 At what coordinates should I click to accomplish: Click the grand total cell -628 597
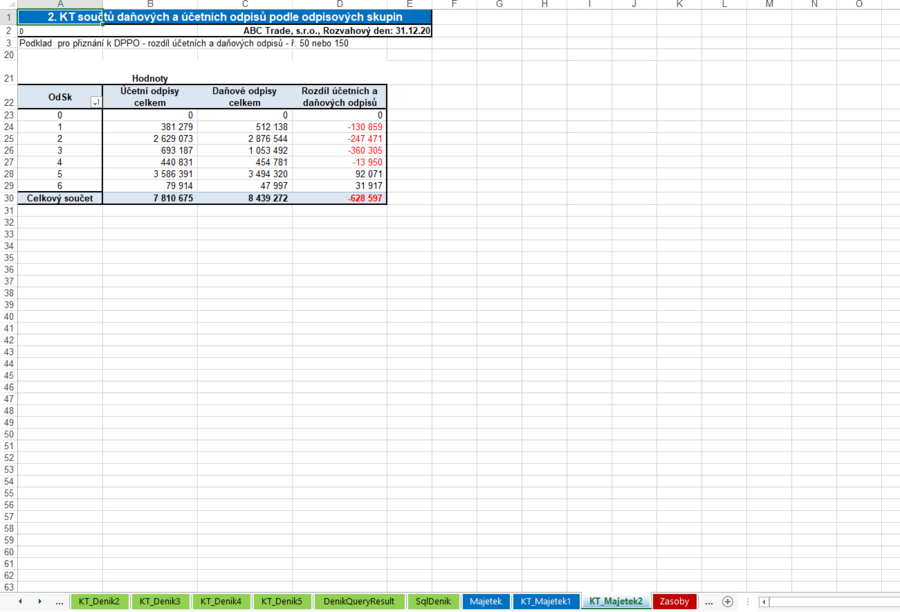pyautogui.click(x=340, y=199)
